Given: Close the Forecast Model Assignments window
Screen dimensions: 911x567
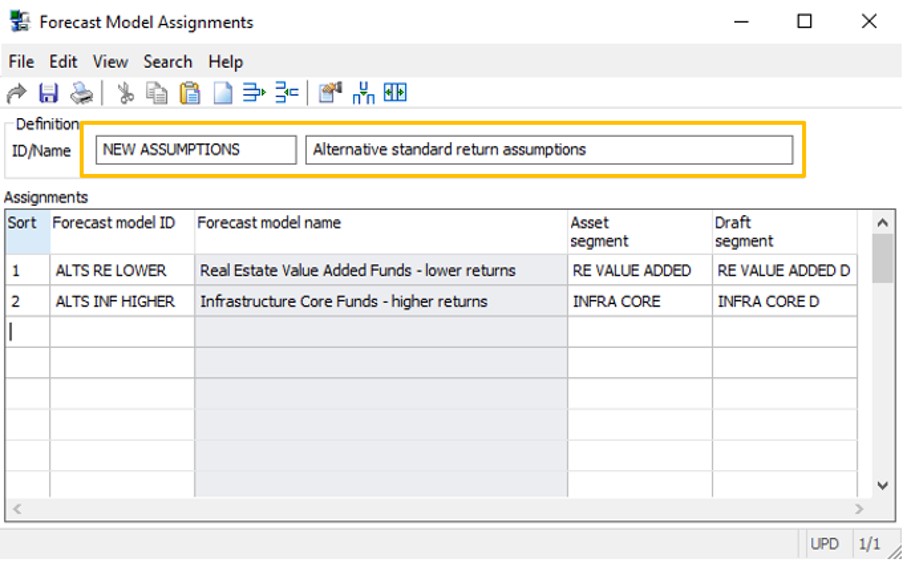Looking at the screenshot, I should pyautogui.click(x=869, y=21).
